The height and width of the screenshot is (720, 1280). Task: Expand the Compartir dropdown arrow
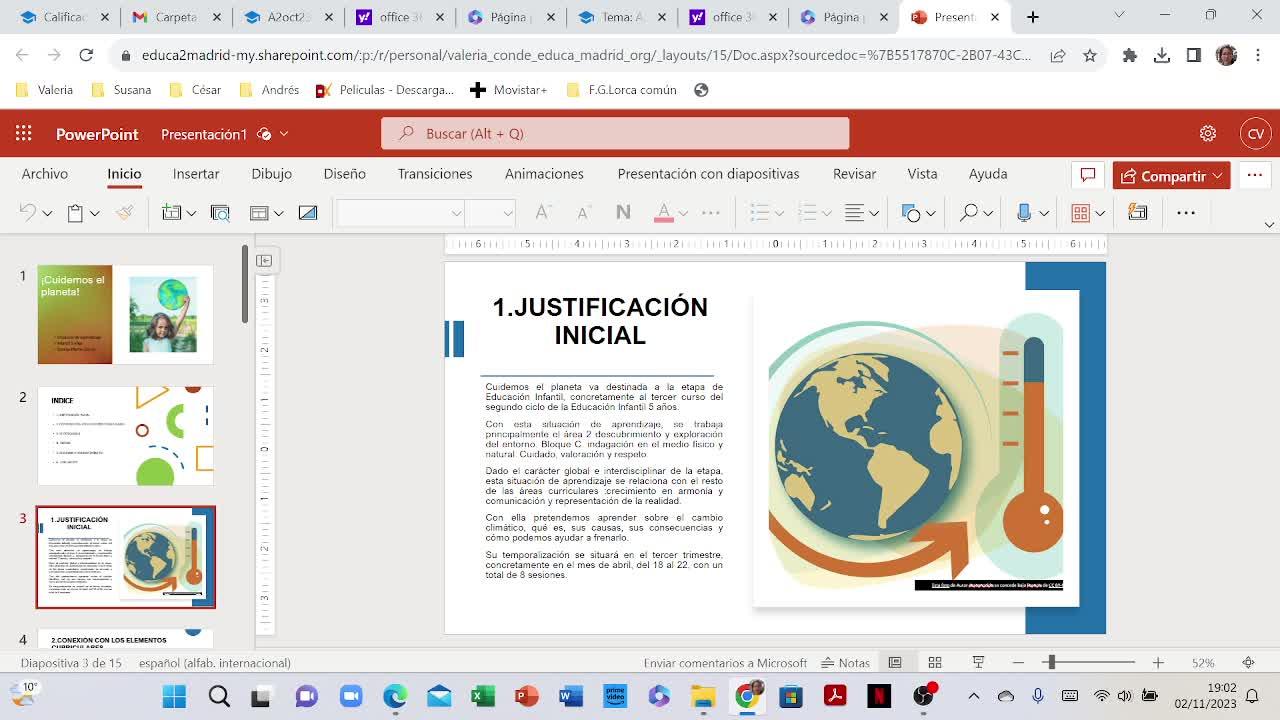pos(1217,176)
